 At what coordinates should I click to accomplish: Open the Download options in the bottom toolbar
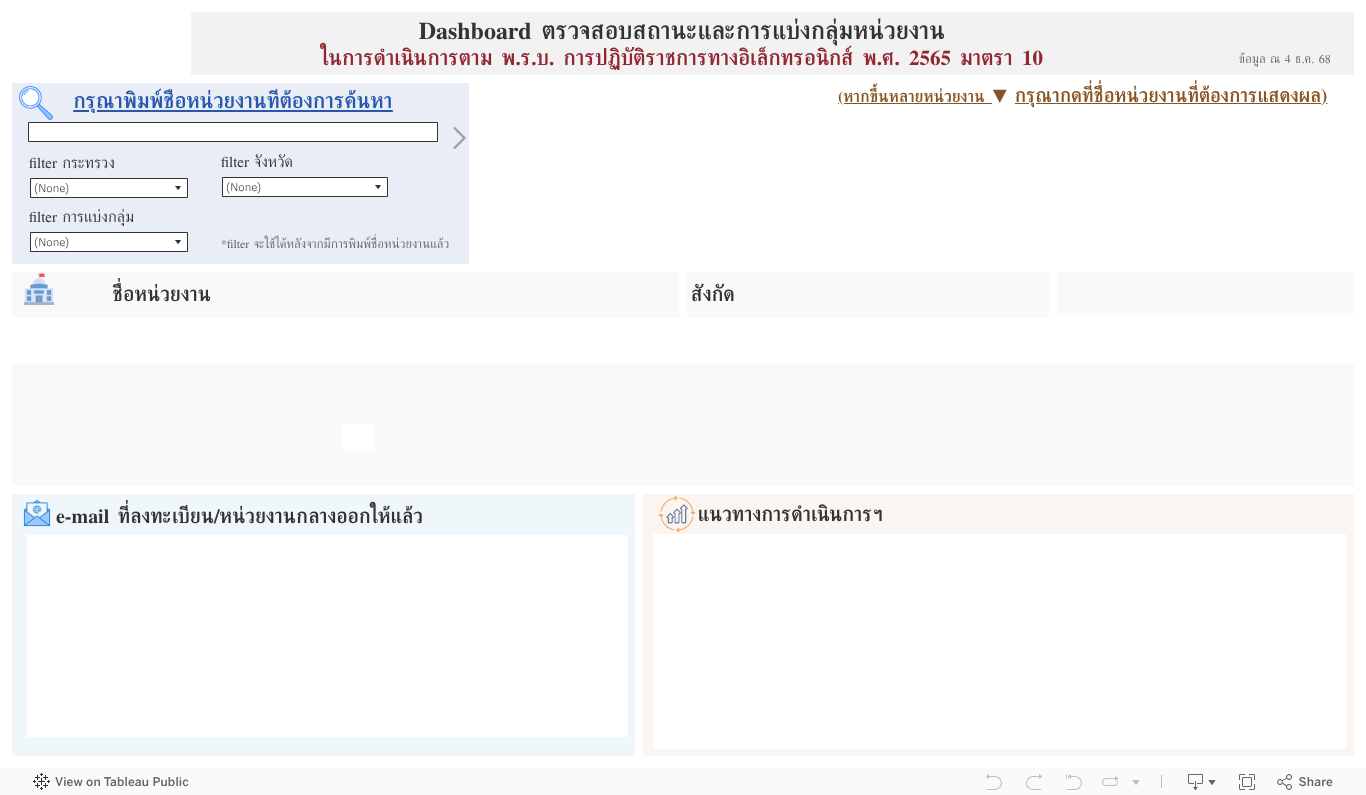[1195, 781]
